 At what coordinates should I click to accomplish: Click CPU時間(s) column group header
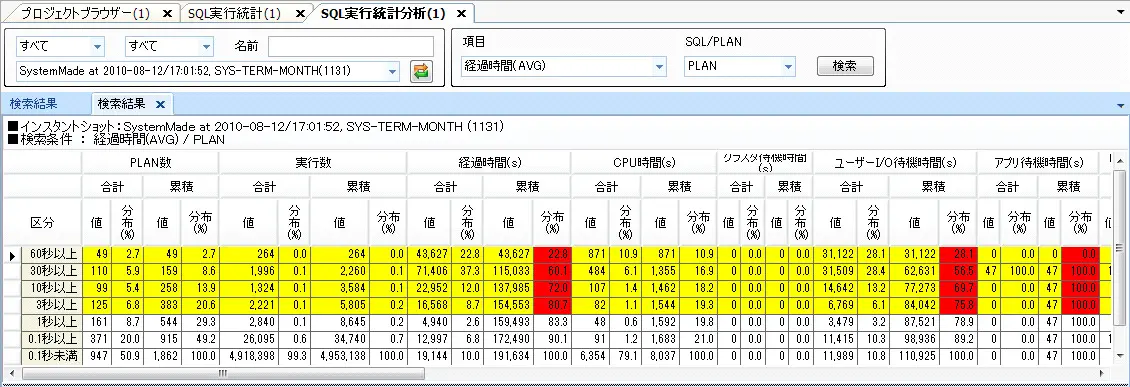pyautogui.click(x=644, y=163)
